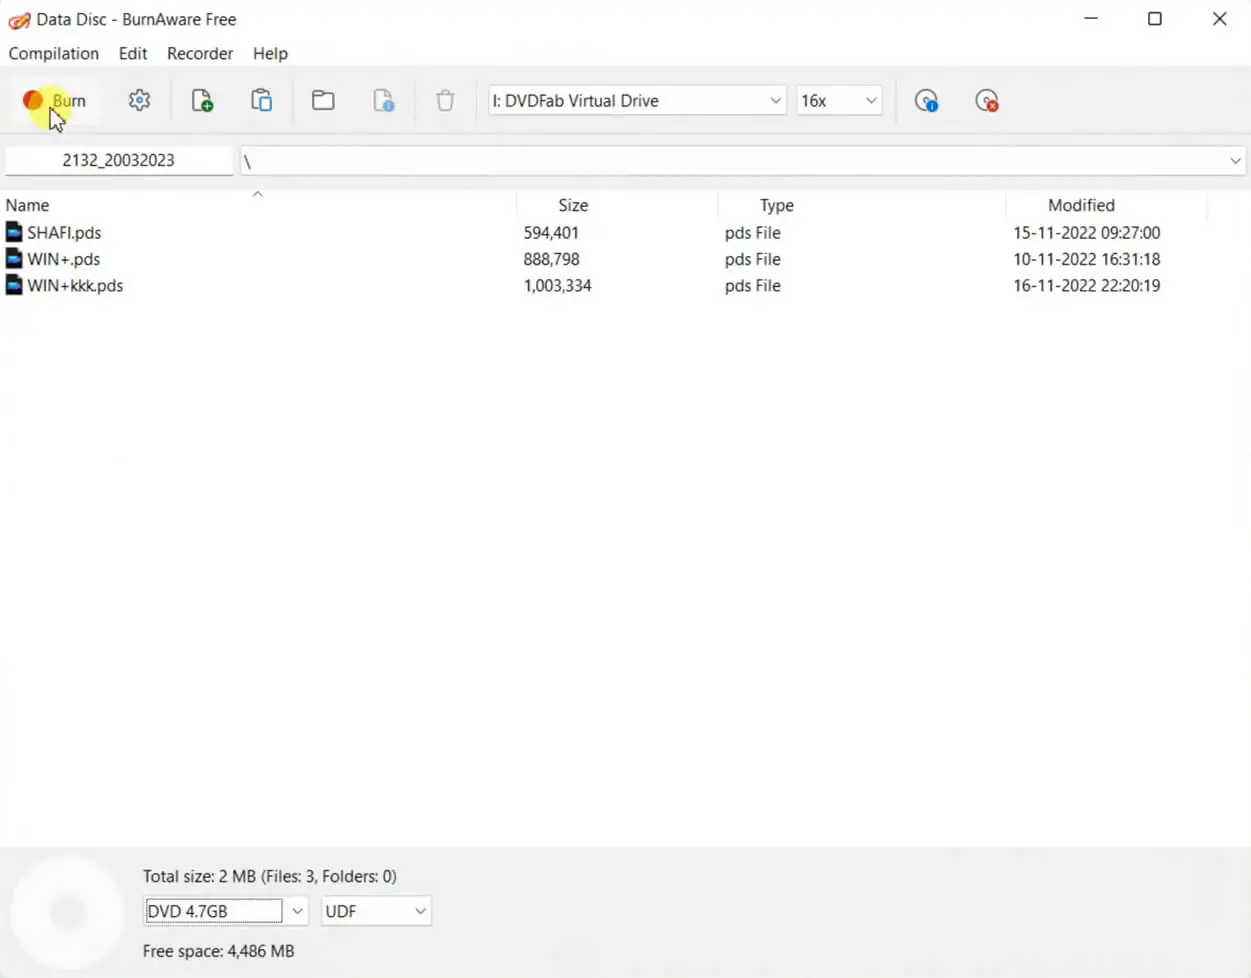The image size is (1251, 978).
Task: Click the file properties icon
Action: point(384,100)
